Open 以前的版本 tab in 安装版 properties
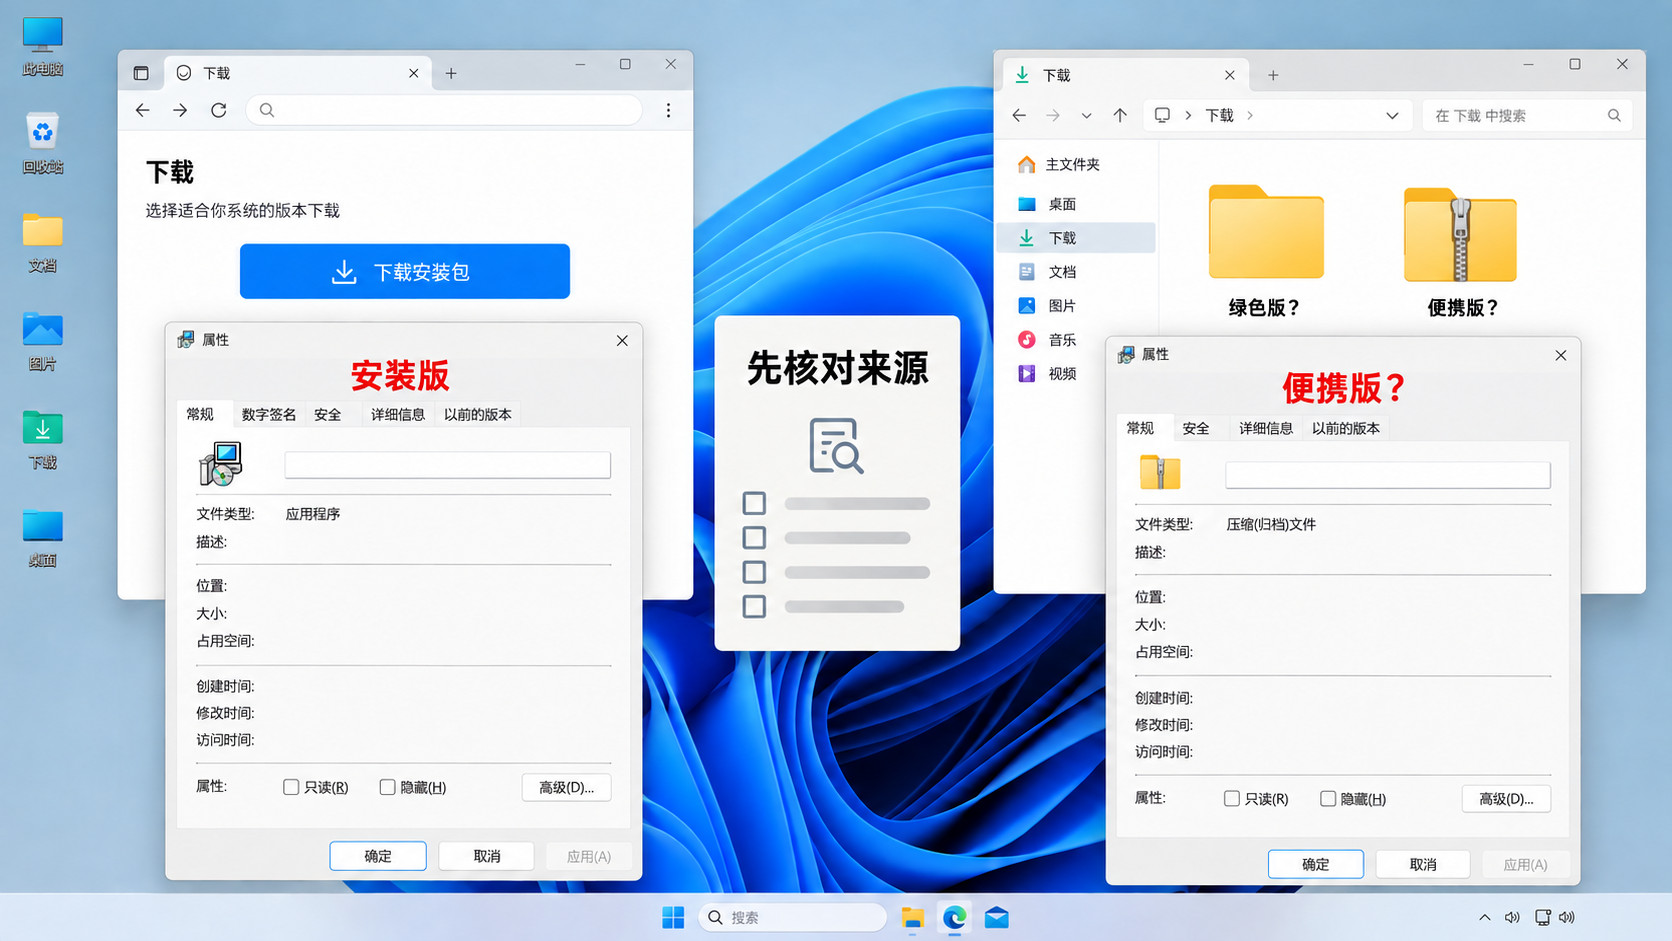The width and height of the screenshot is (1672, 941). [478, 414]
